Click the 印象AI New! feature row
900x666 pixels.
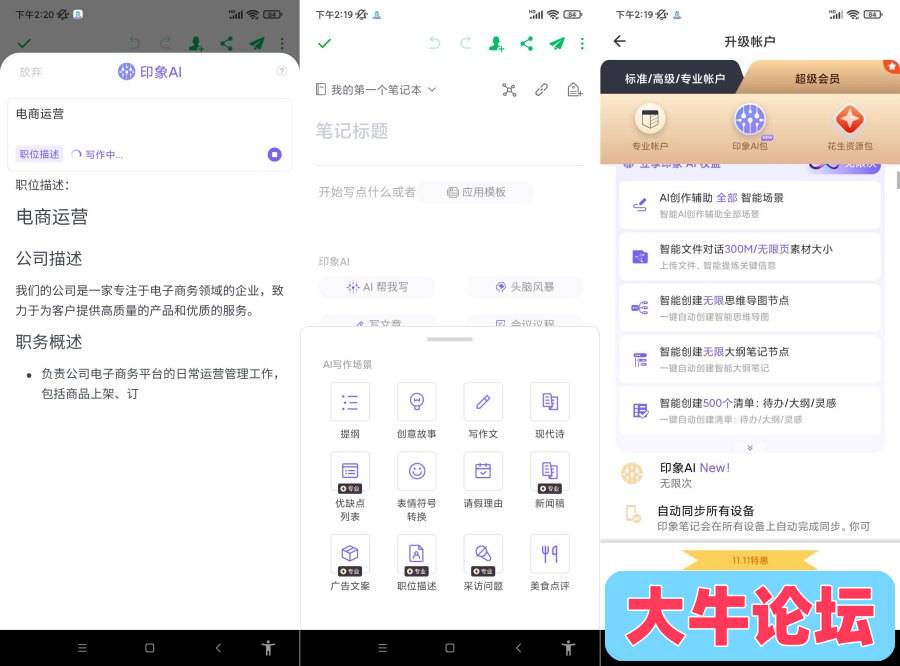750,475
